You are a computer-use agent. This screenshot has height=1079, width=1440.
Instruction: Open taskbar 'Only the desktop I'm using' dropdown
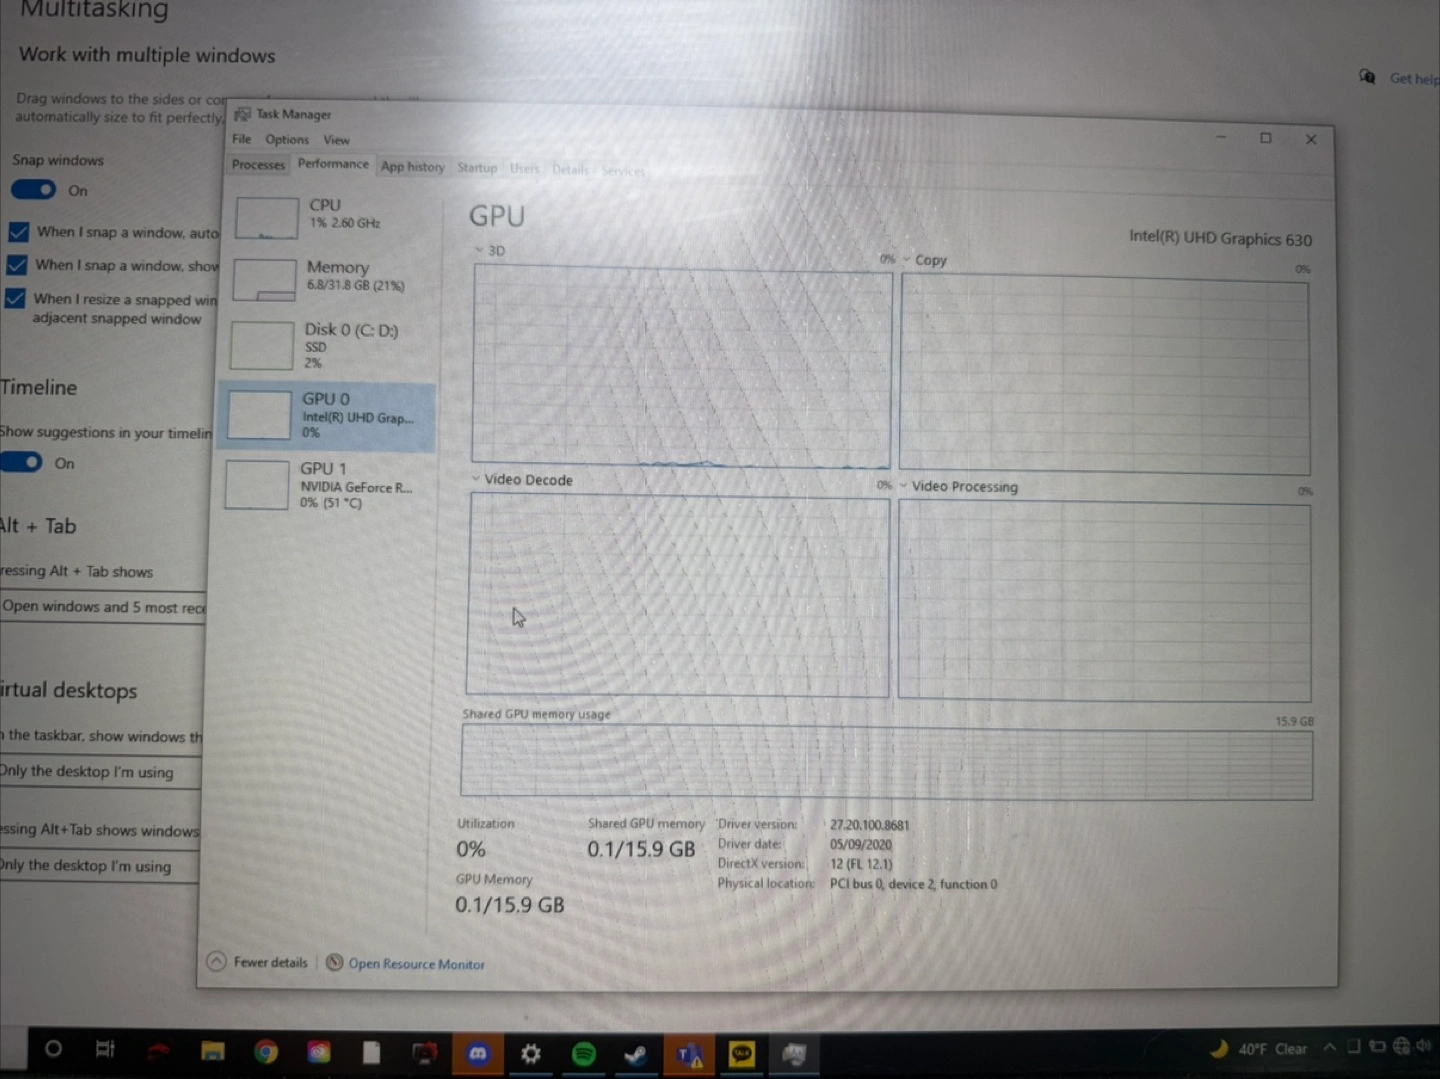100,771
